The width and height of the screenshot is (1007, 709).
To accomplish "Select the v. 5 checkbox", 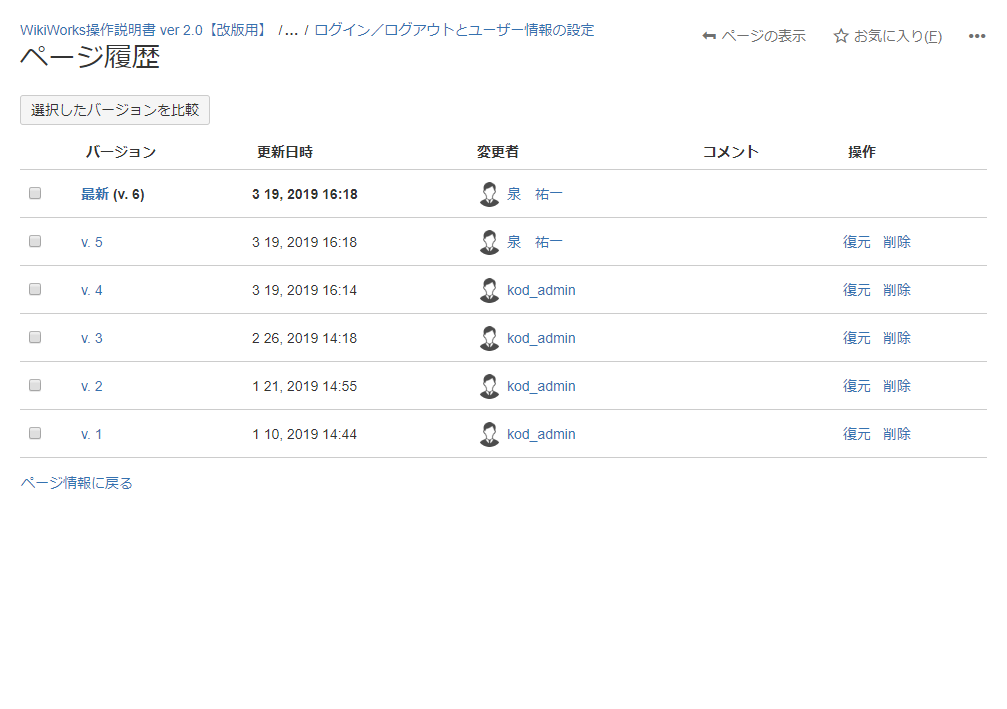I will tap(35, 241).
